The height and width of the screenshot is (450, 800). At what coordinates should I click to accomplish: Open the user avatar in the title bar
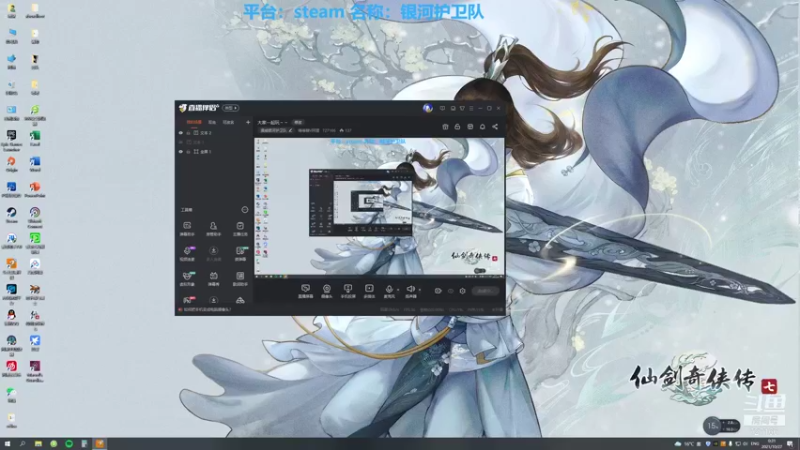[x=428, y=108]
